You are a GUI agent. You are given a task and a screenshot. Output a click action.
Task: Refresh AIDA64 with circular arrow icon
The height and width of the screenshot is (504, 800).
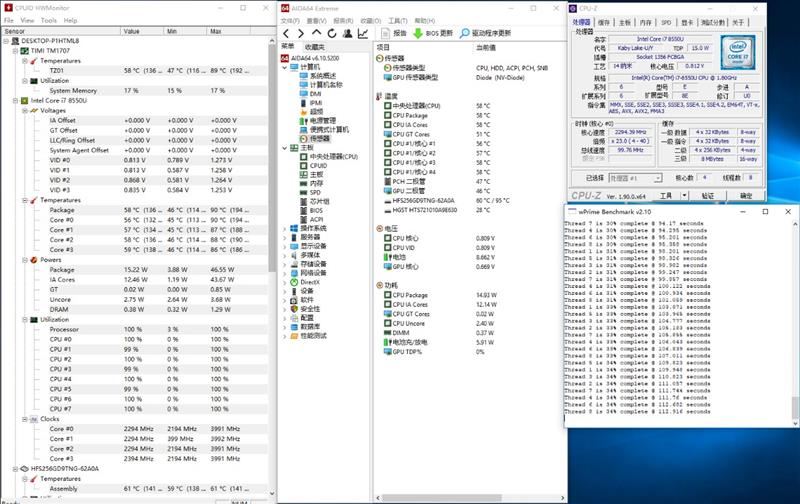pyautogui.click(x=332, y=34)
